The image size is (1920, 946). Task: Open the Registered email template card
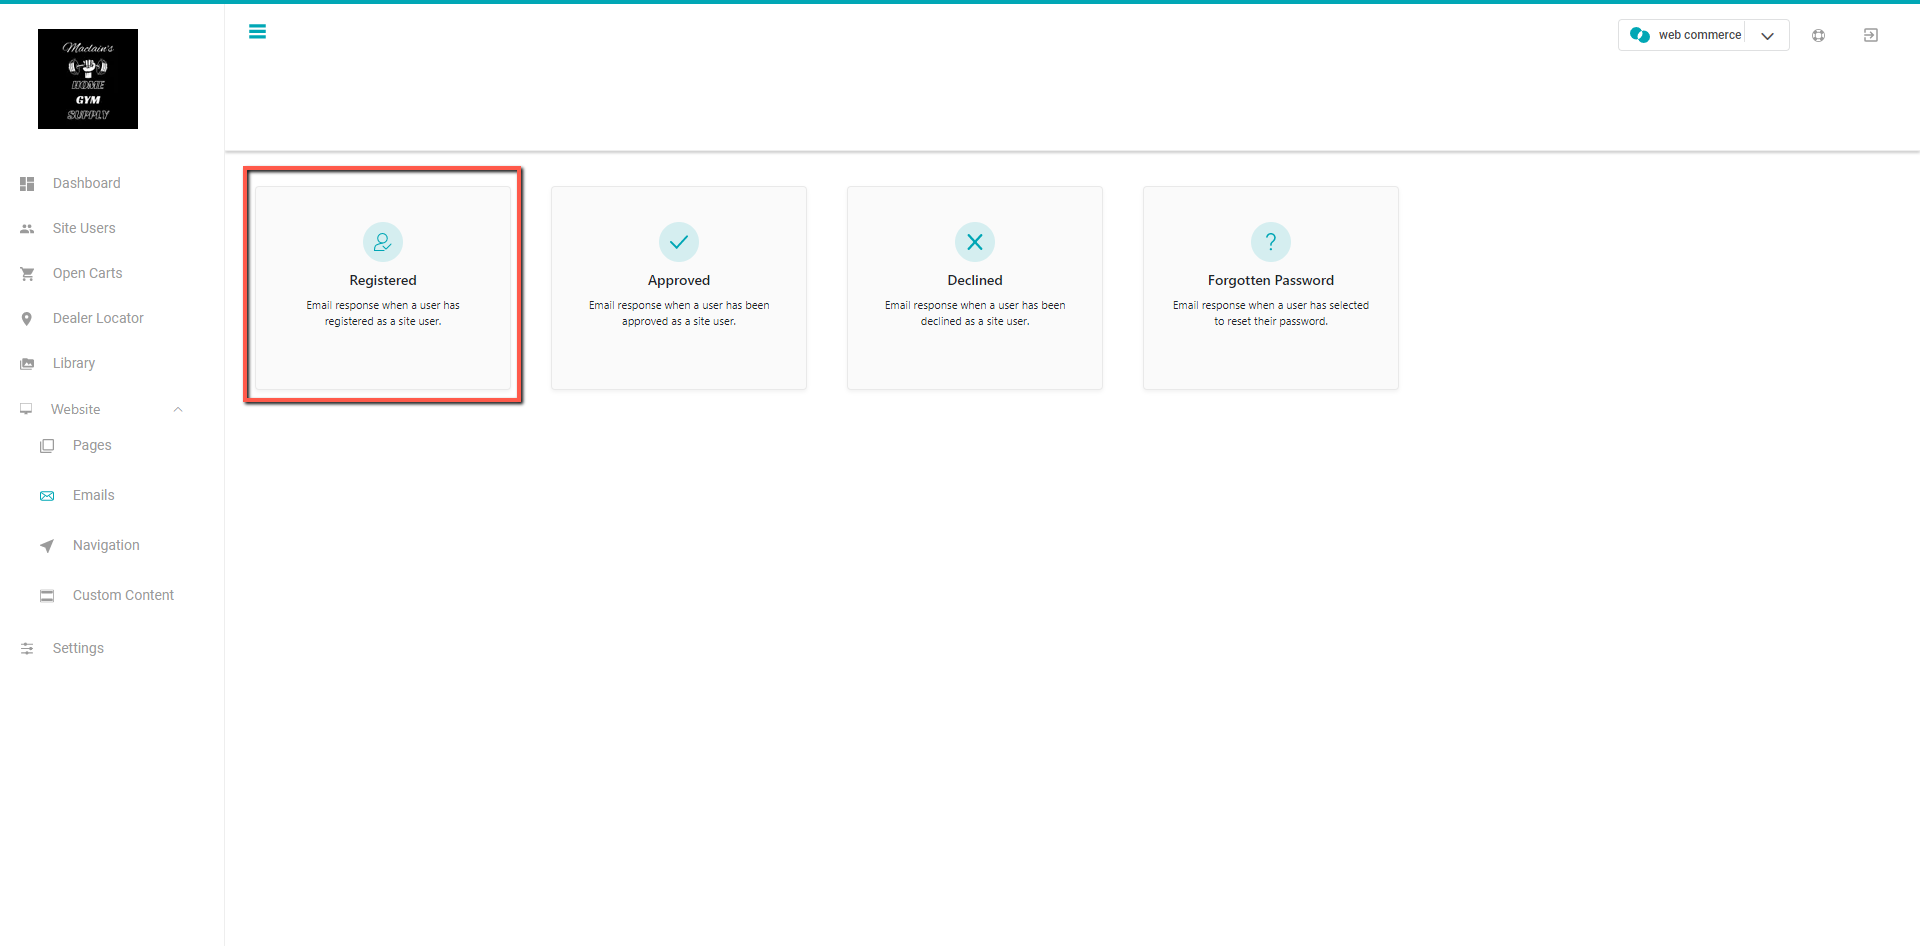[x=383, y=288]
